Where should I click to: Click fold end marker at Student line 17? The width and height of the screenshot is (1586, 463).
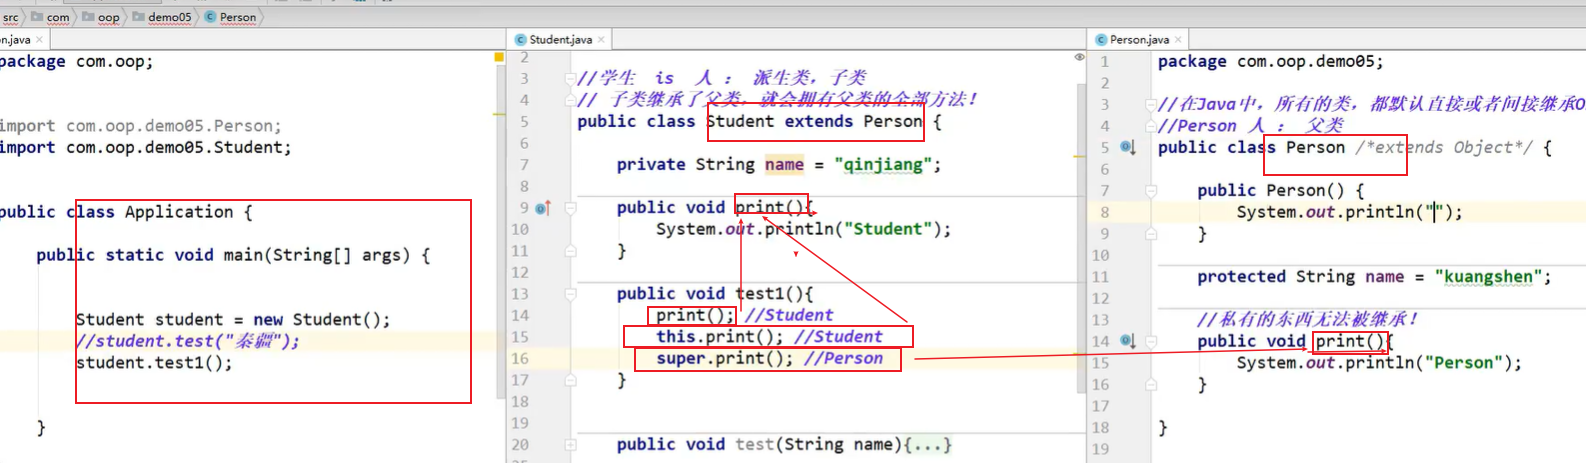(x=570, y=380)
